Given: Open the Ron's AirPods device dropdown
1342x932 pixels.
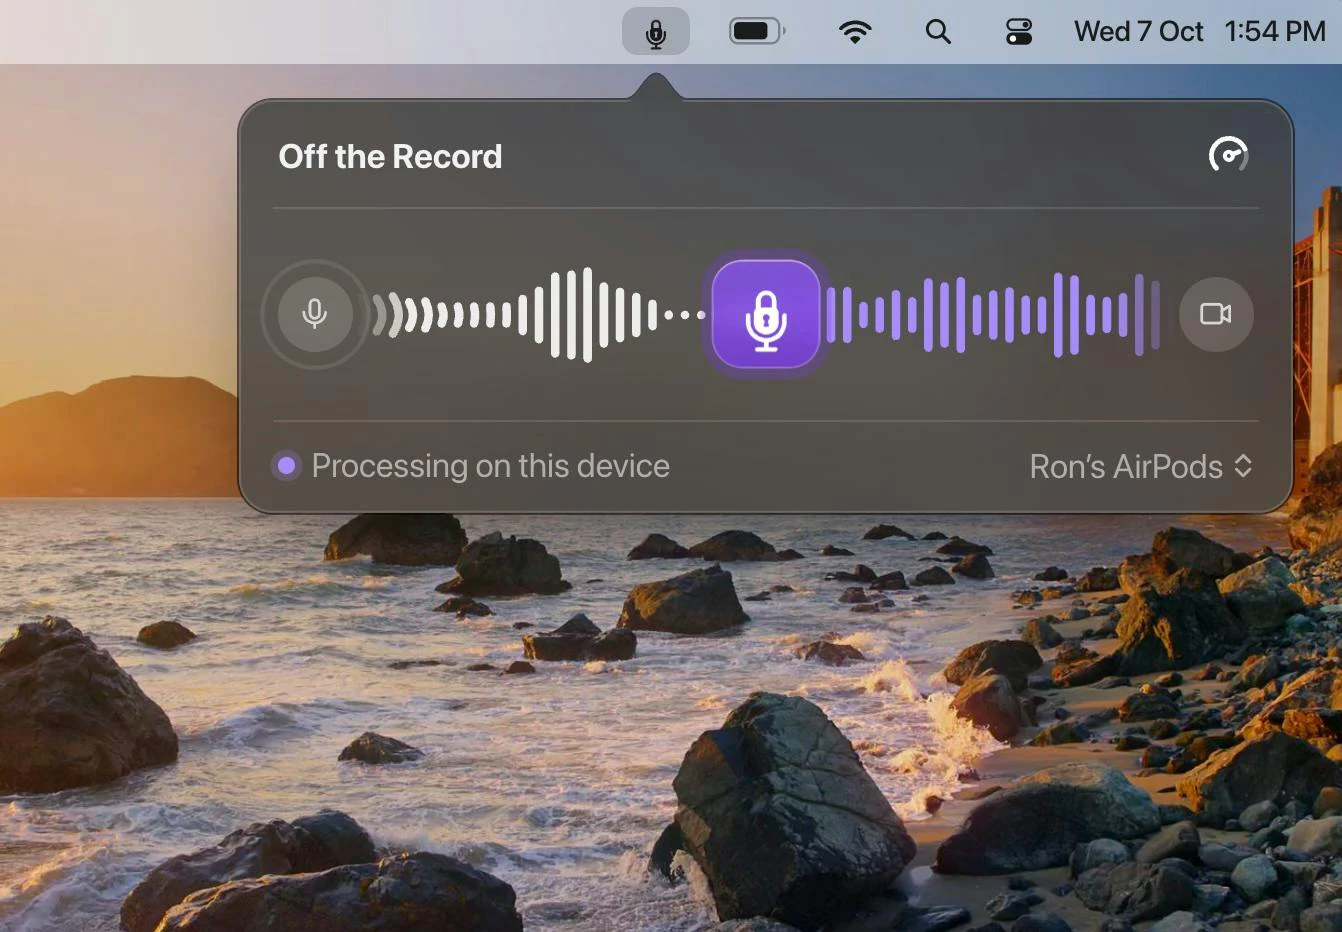Looking at the screenshot, I should (1141, 467).
